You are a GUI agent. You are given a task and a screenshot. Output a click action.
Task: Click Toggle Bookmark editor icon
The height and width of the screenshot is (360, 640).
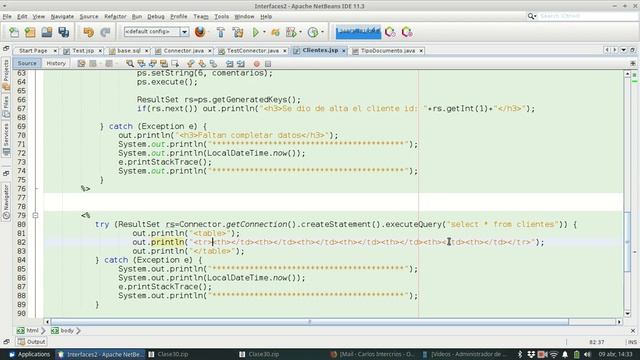coord(213,64)
